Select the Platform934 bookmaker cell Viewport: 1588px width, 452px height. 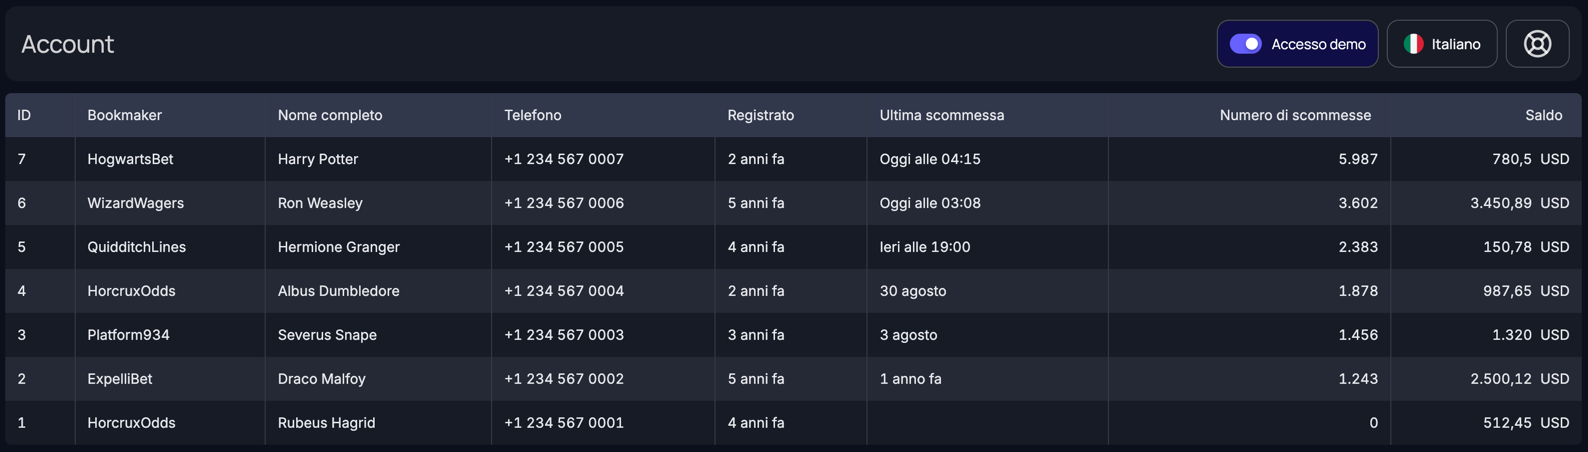click(x=128, y=335)
